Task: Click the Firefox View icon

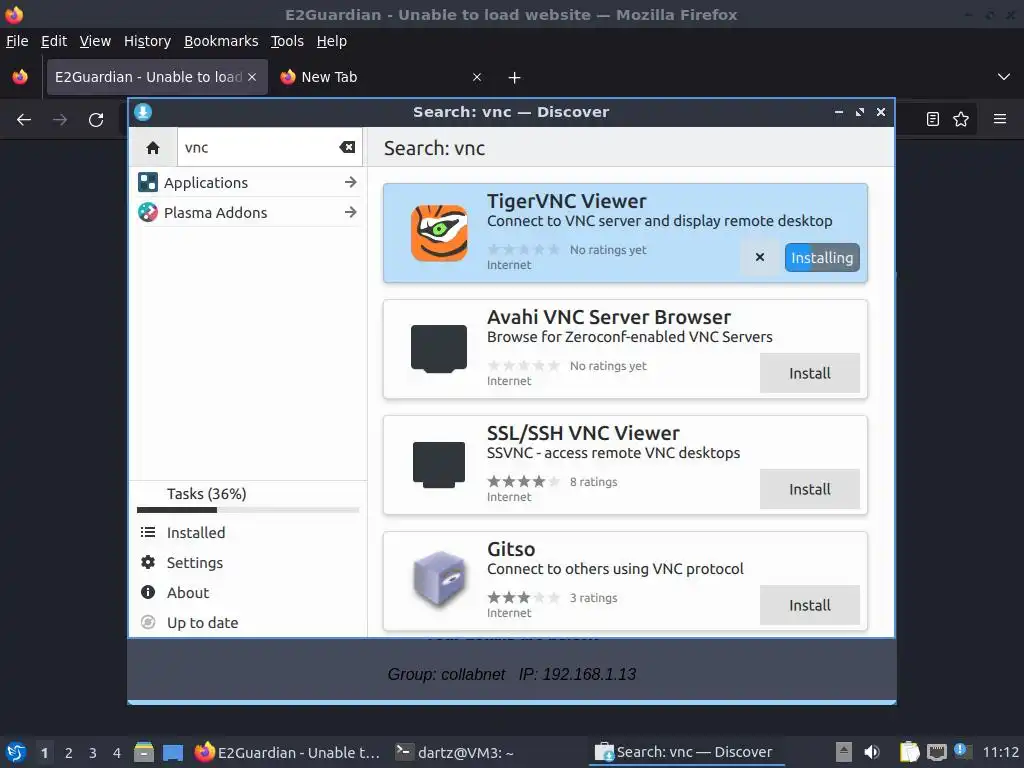Action: [20, 77]
